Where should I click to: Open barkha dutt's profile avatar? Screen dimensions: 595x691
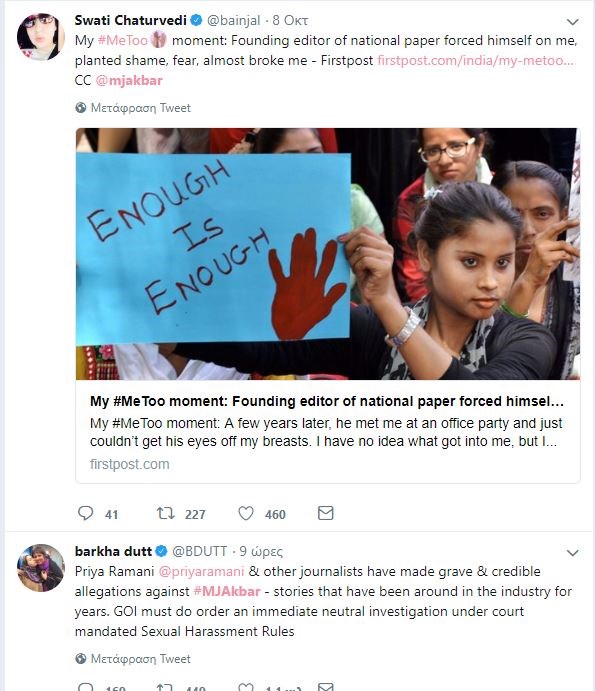point(41,568)
